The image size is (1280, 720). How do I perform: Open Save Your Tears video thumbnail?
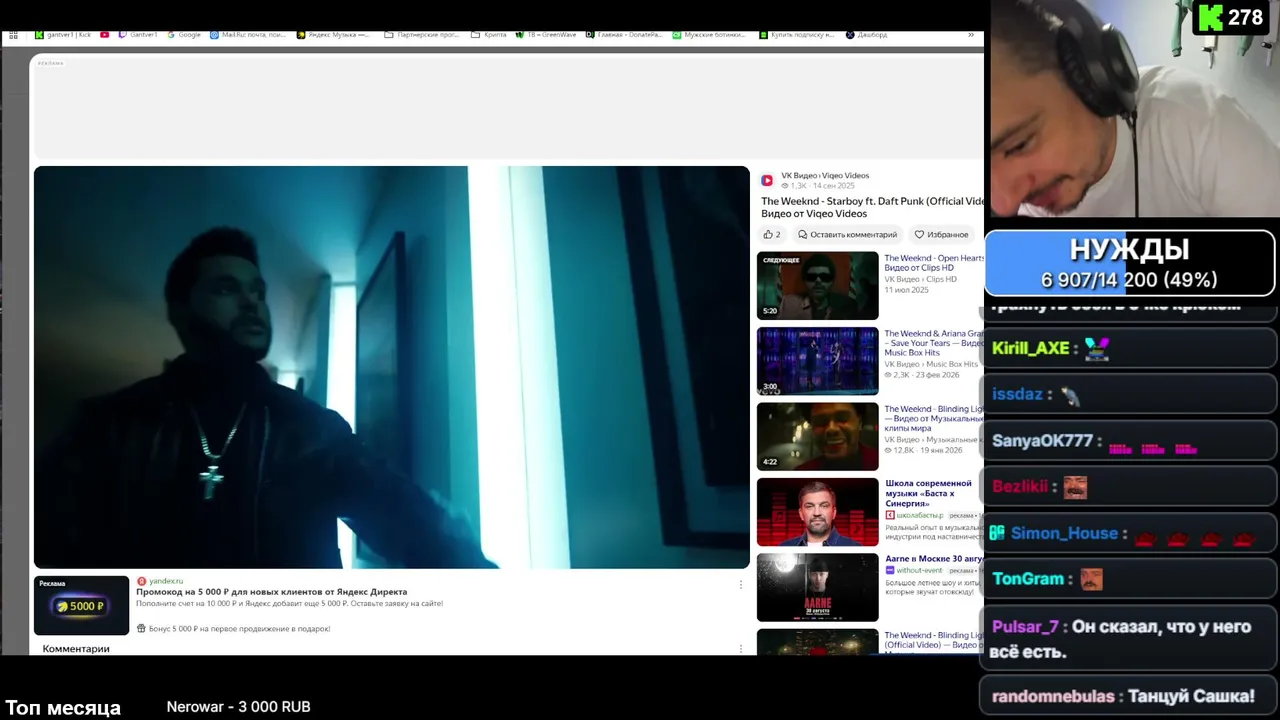(x=818, y=361)
